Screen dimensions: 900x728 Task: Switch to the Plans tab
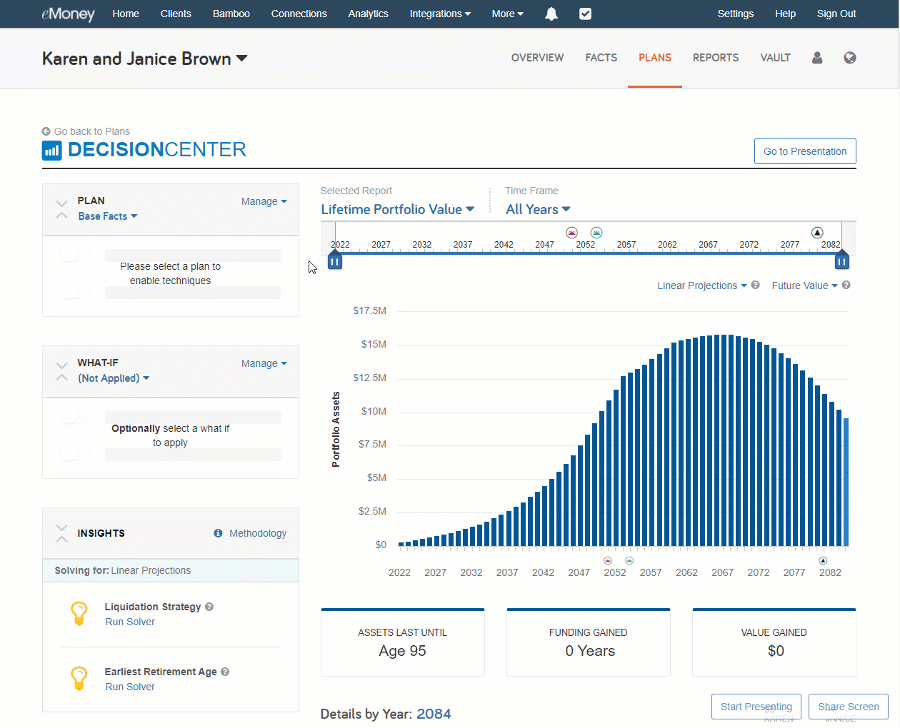coord(655,57)
